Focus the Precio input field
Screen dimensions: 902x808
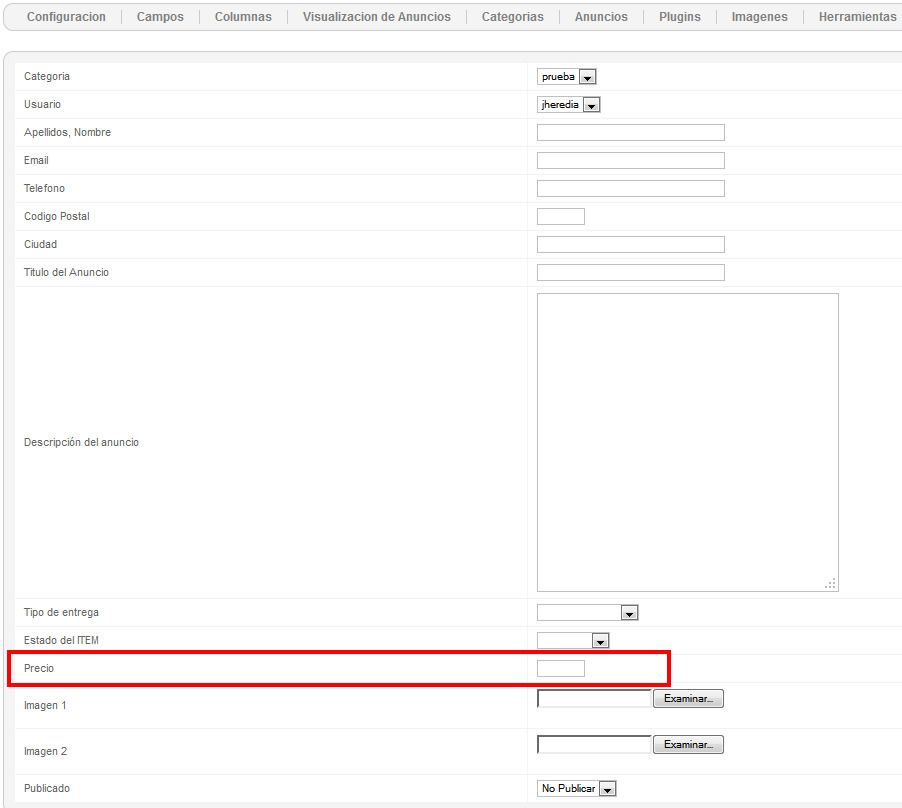[x=561, y=668]
